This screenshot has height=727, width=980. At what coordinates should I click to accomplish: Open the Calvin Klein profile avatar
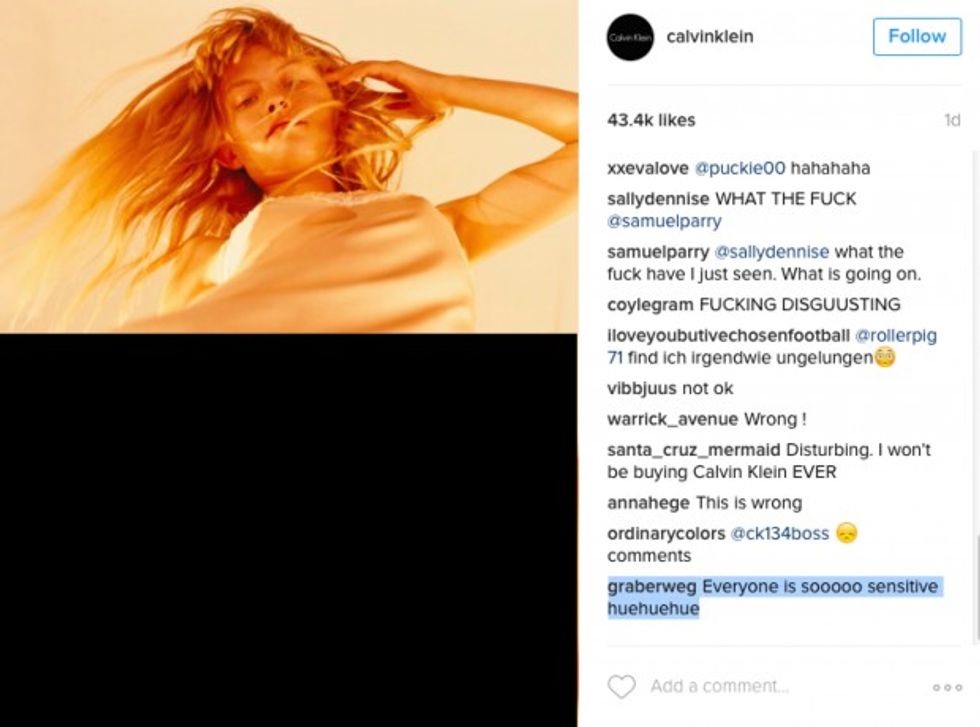tap(630, 38)
